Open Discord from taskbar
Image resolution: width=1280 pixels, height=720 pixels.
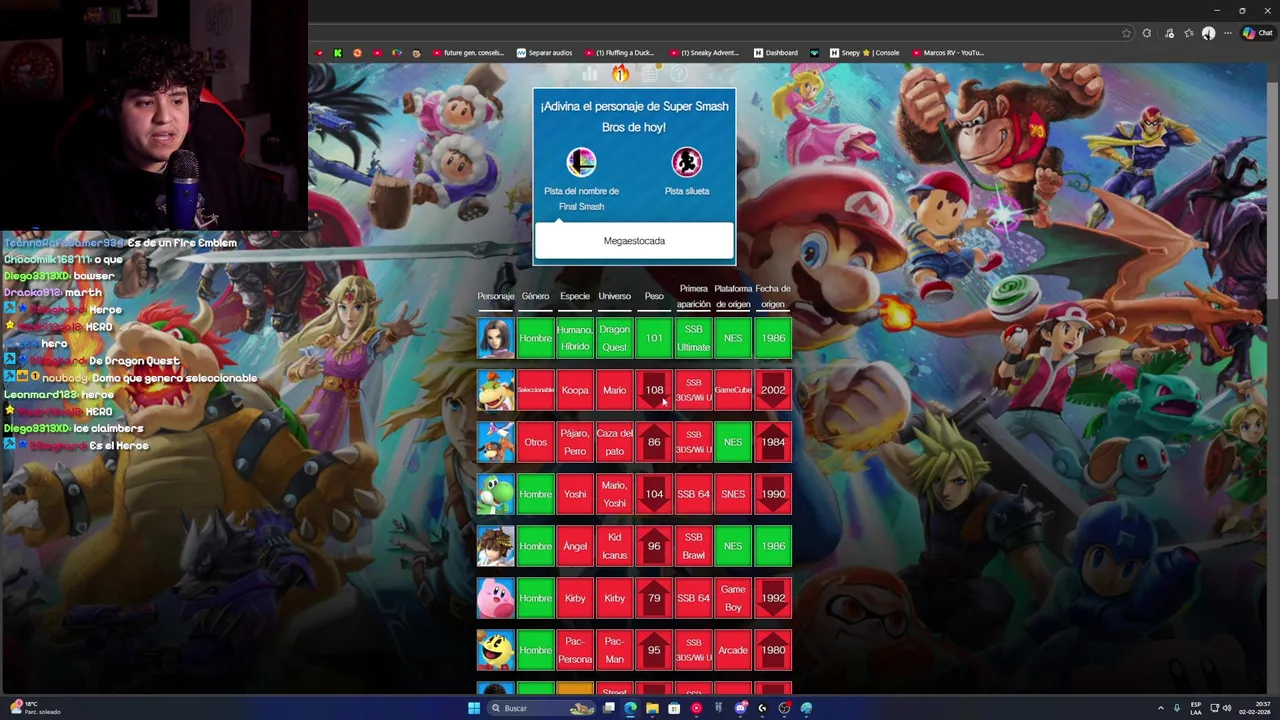tap(740, 708)
